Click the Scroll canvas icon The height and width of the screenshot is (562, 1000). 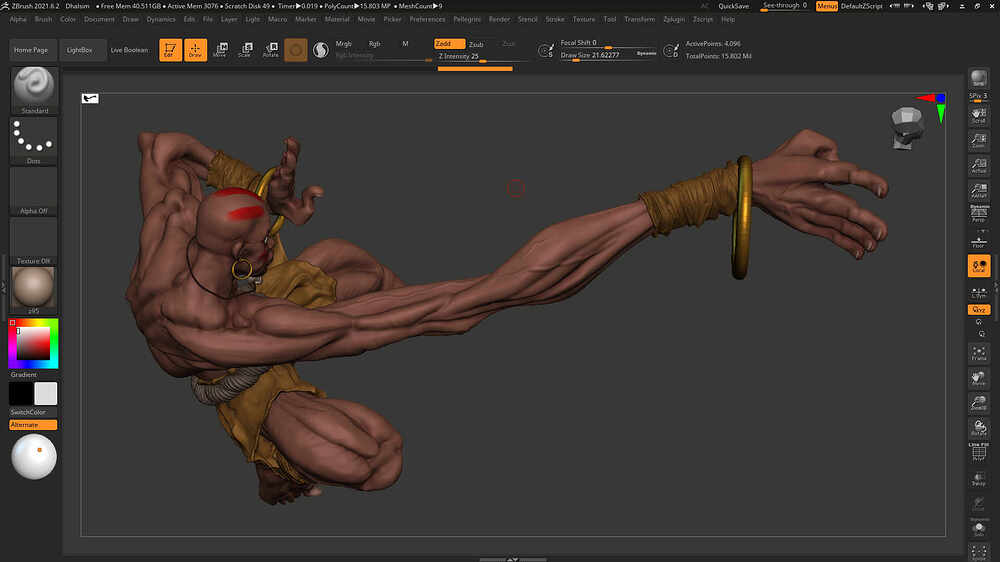pos(978,115)
